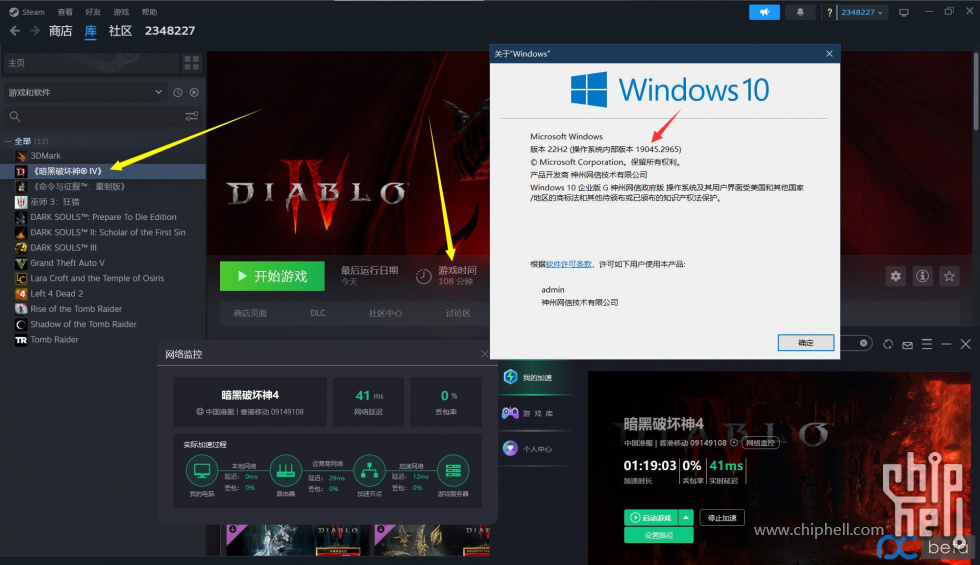Image resolution: width=980 pixels, height=565 pixels.
Task: Open the 社区 community tab
Action: tap(120, 31)
